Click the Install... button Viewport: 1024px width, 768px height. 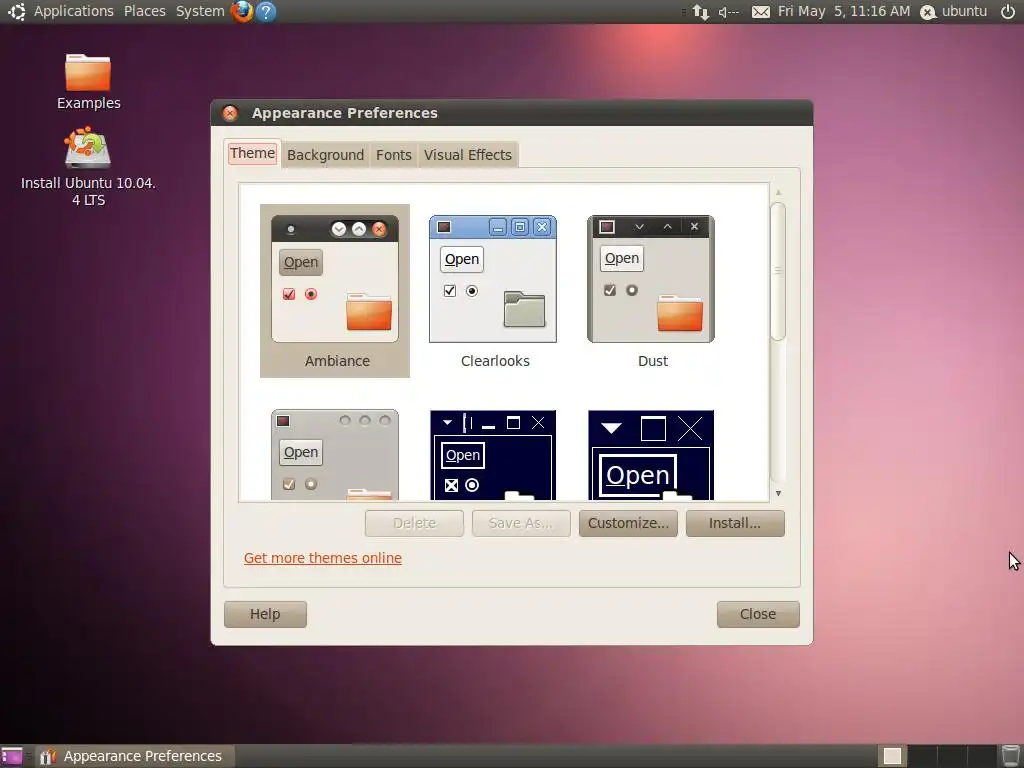735,523
